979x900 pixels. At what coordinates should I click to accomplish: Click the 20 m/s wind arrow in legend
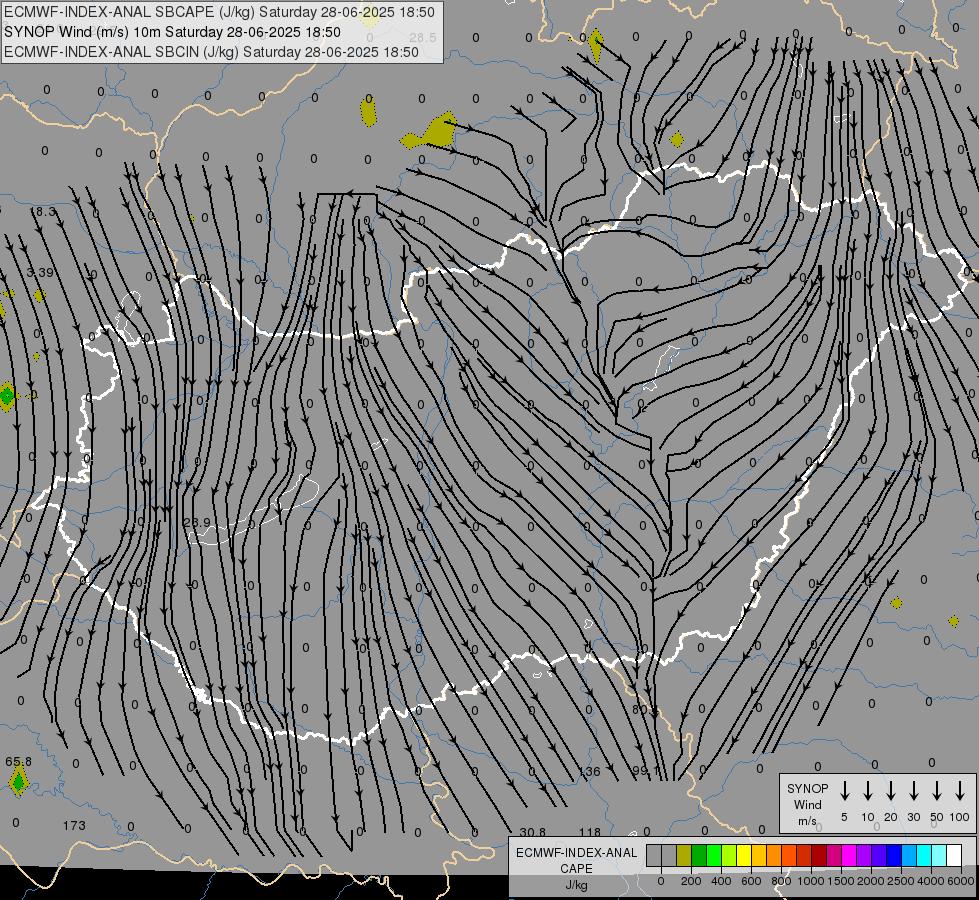click(x=891, y=791)
